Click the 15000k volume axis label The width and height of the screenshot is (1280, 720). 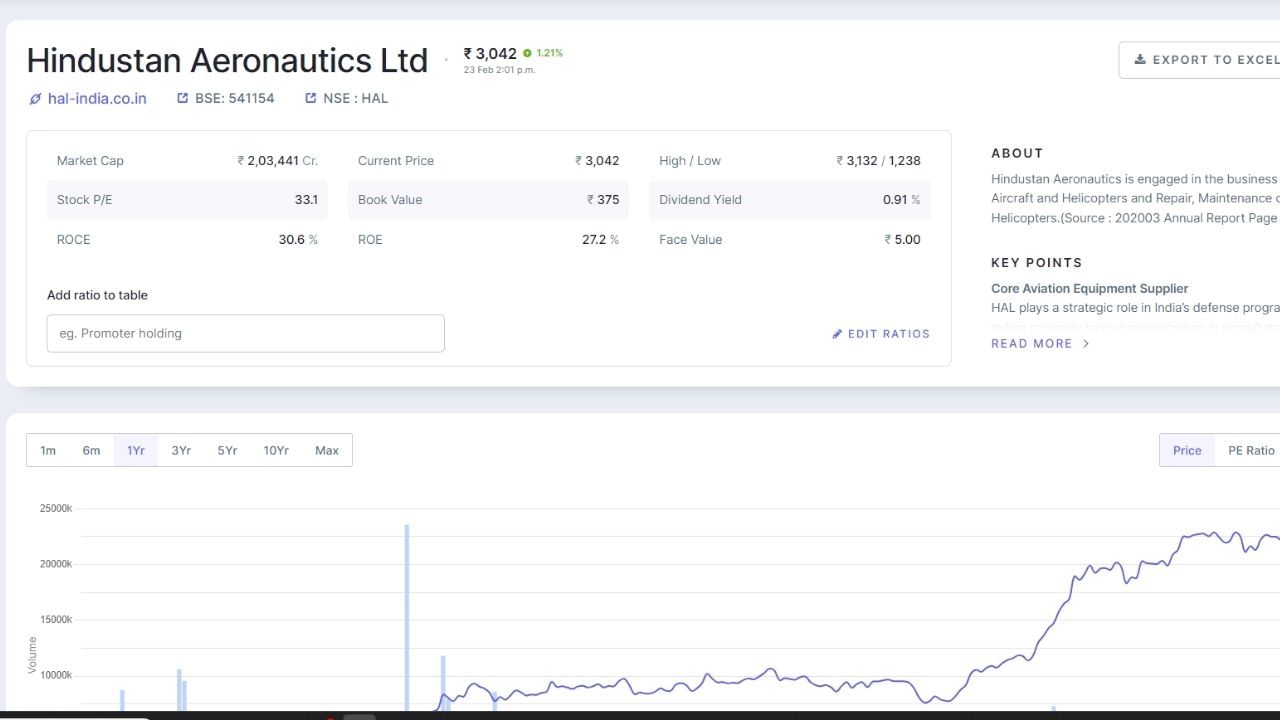point(56,620)
